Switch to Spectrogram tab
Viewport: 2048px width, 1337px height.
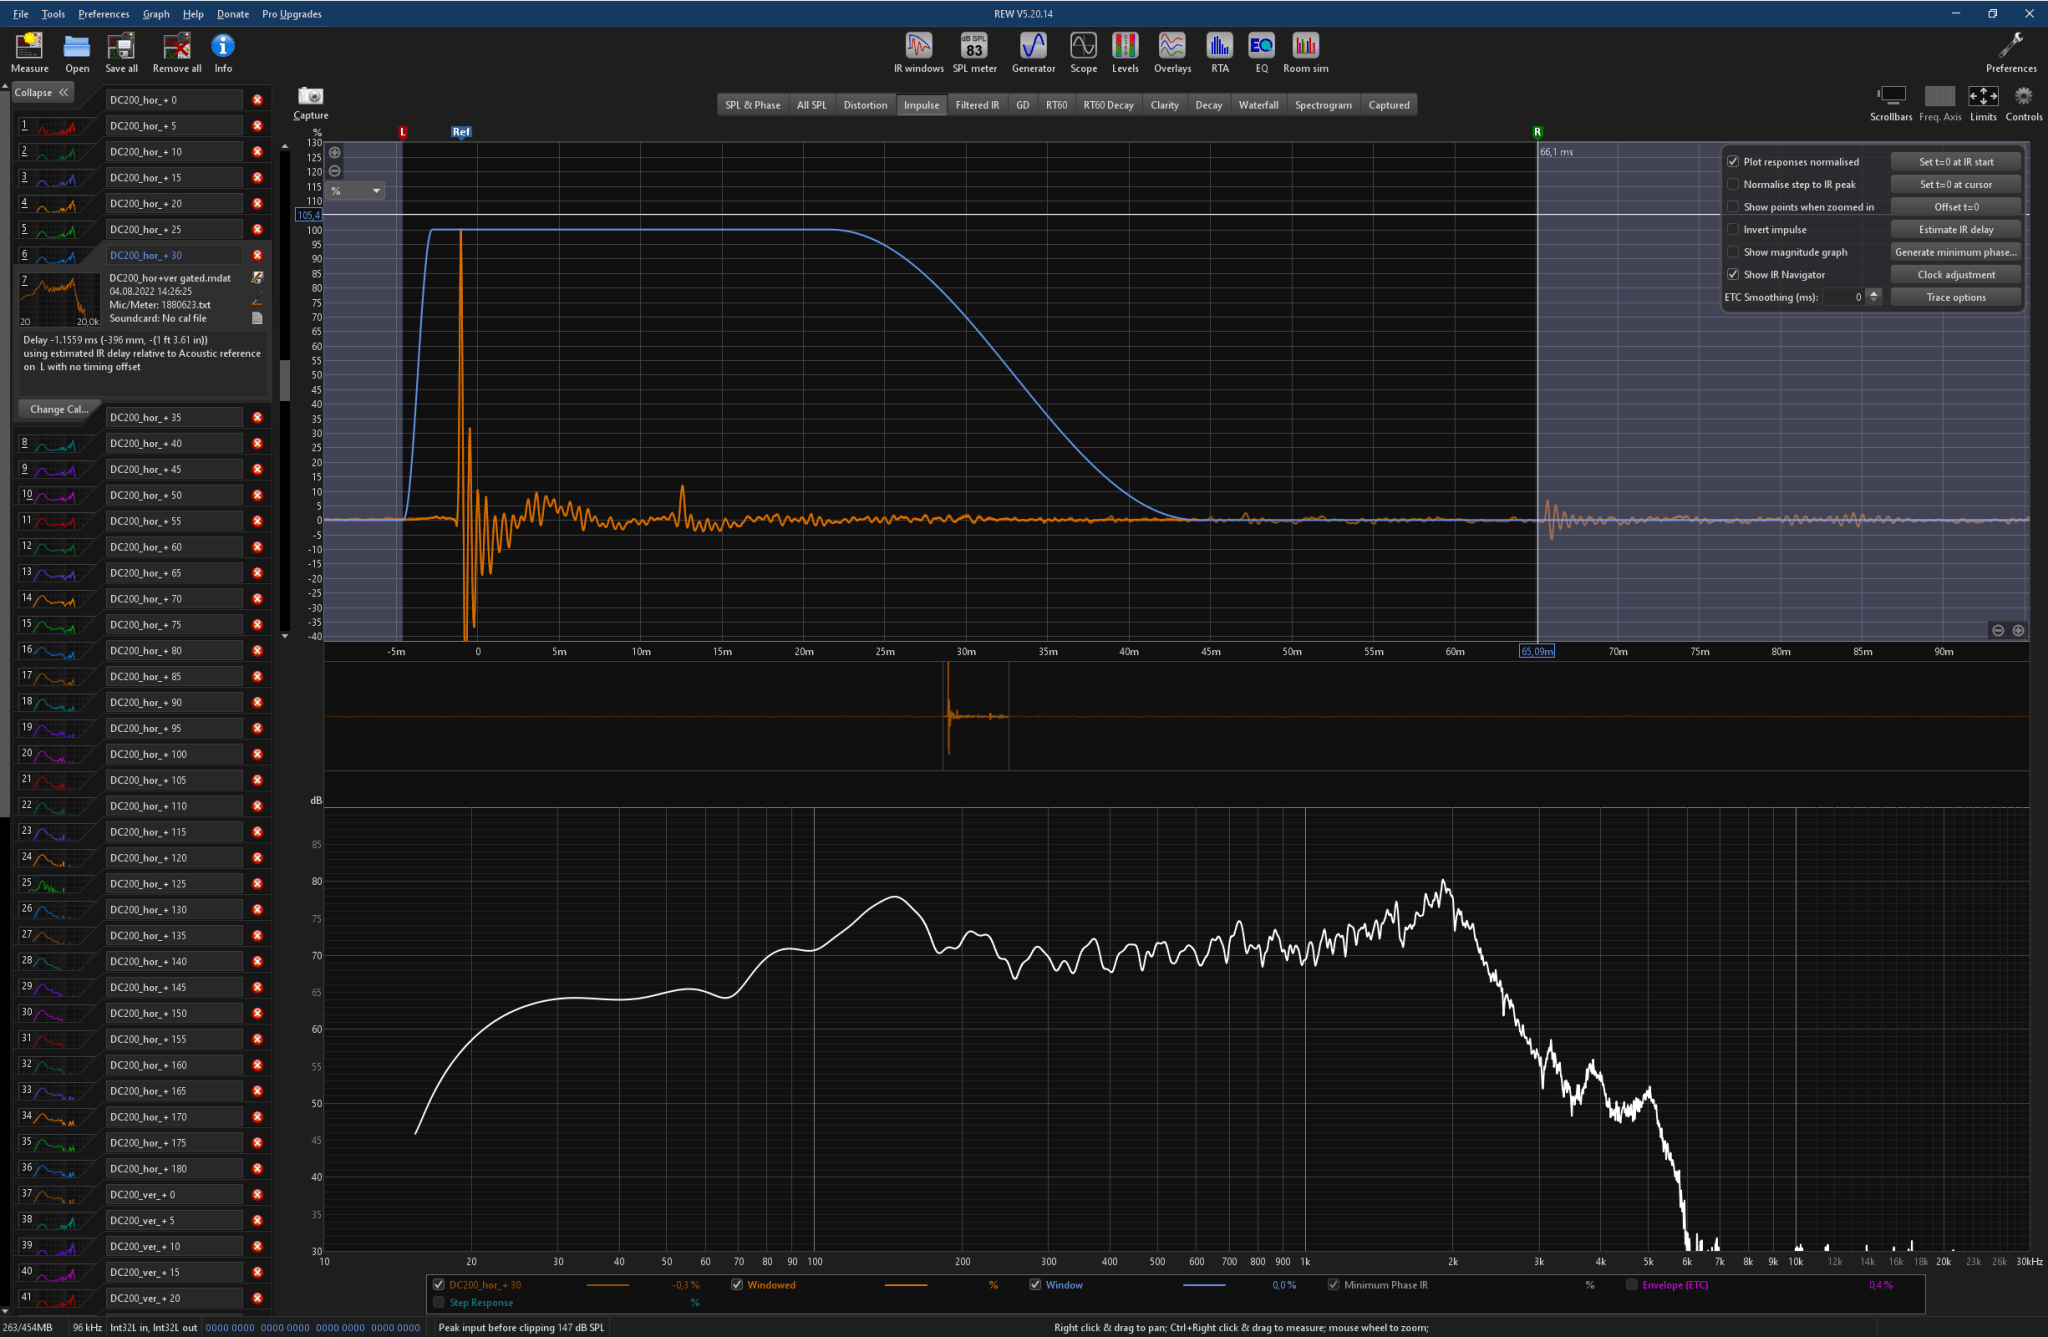[x=1323, y=105]
